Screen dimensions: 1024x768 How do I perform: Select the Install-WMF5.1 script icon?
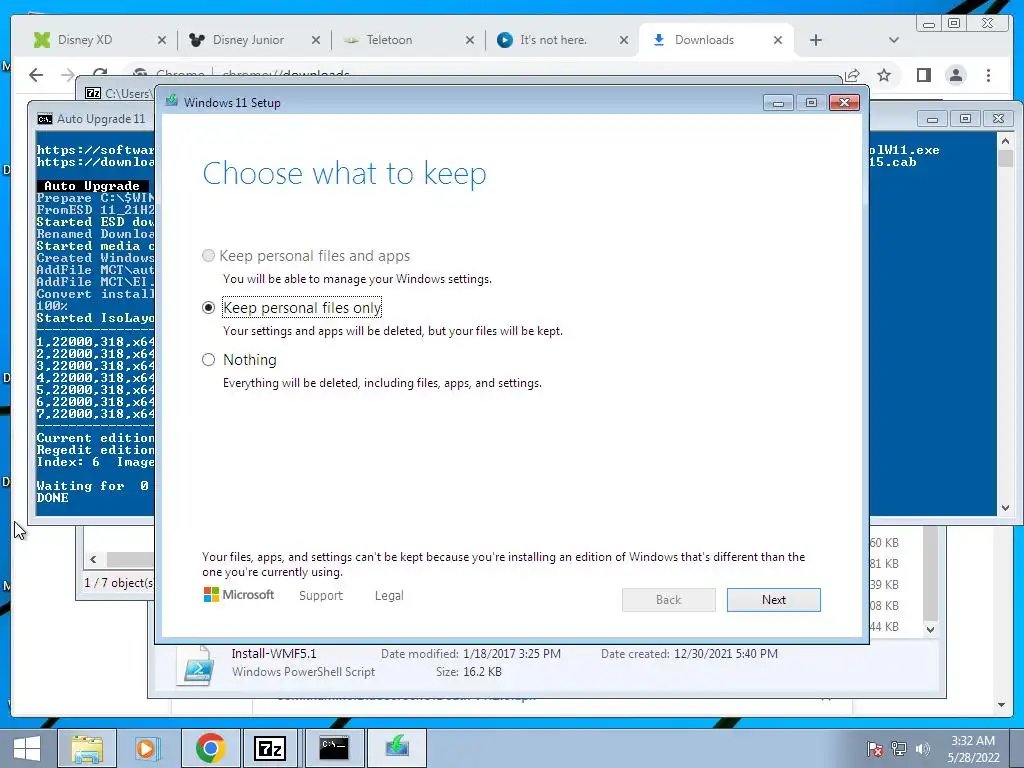point(196,665)
